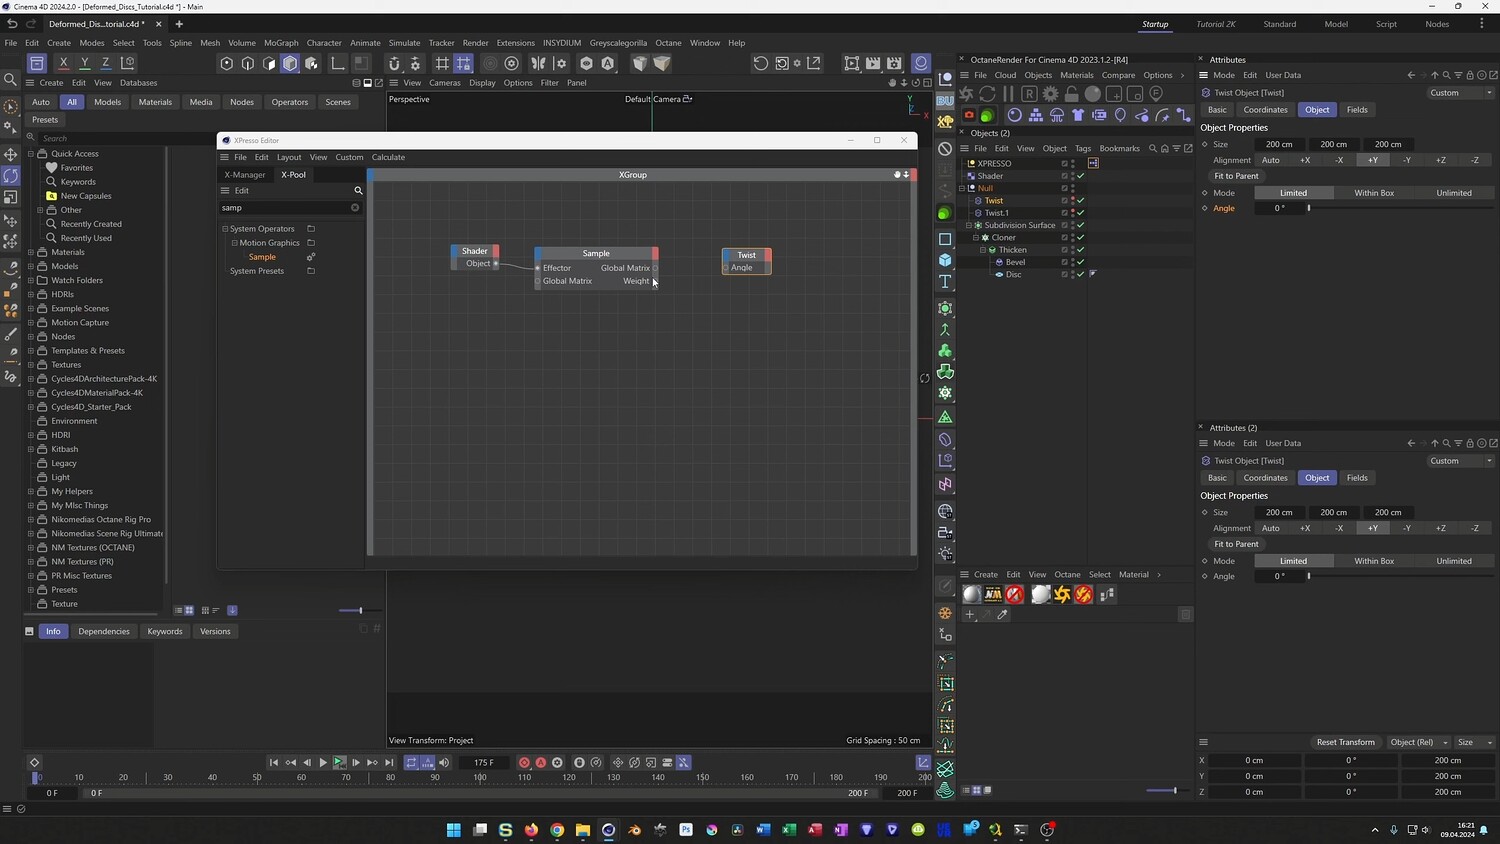Image resolution: width=1500 pixels, height=844 pixels.
Task: Go to end of the animation
Action: coord(389,763)
